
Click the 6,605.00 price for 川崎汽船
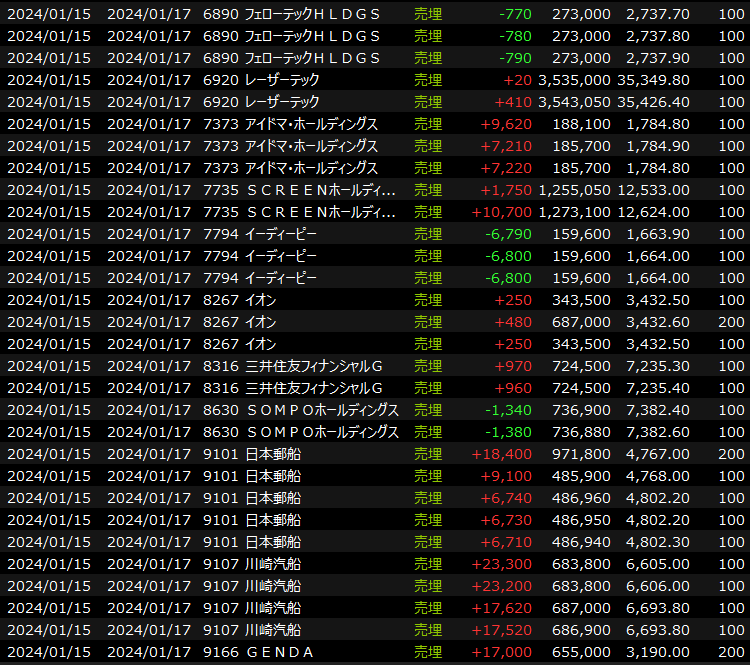click(x=657, y=564)
